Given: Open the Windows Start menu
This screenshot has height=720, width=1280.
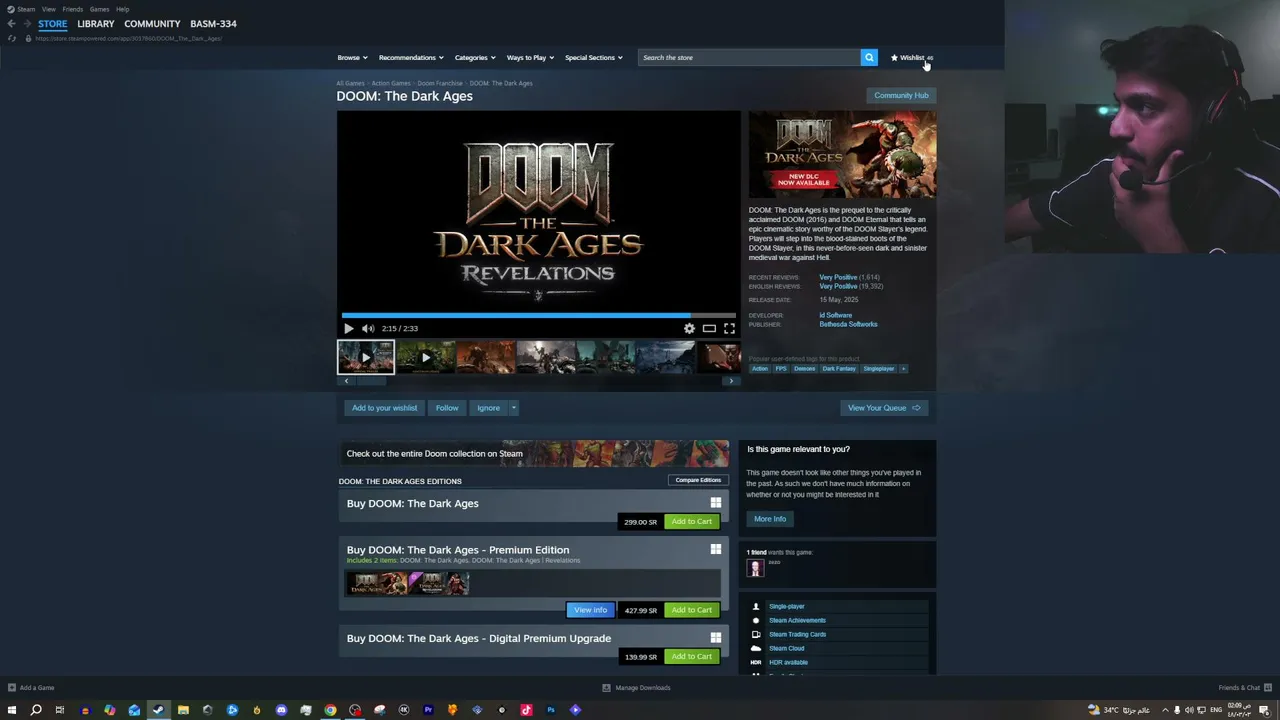Looking at the screenshot, I should click(12, 710).
